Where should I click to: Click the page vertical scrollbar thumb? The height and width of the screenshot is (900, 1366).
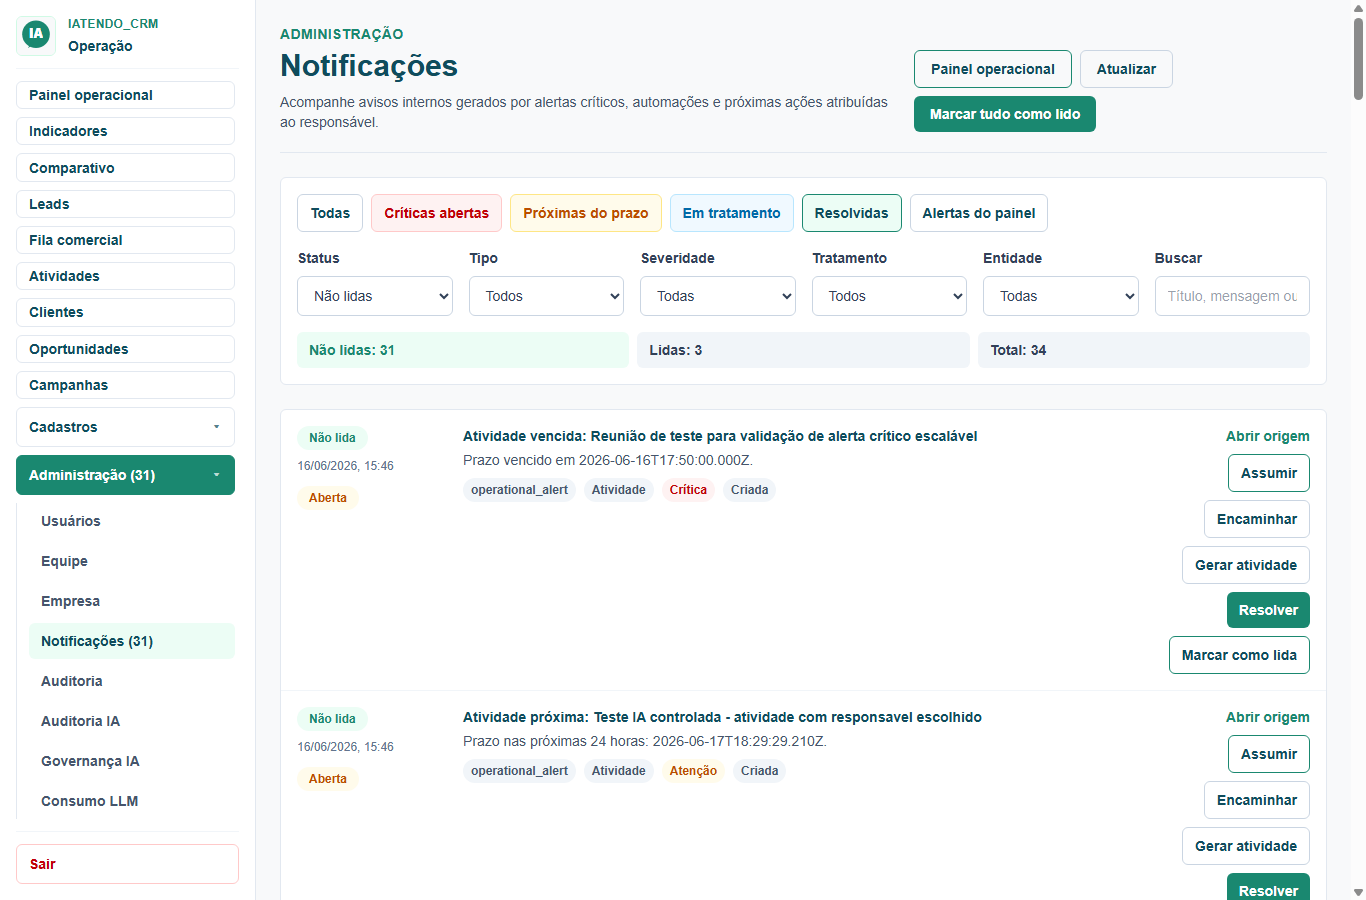click(x=1358, y=57)
